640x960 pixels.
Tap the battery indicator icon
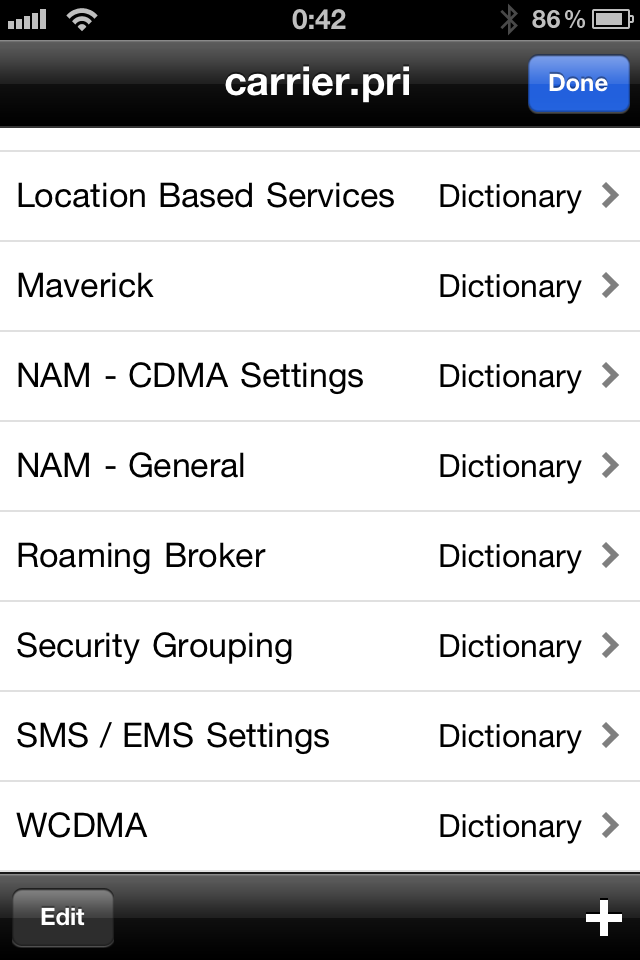coord(613,20)
